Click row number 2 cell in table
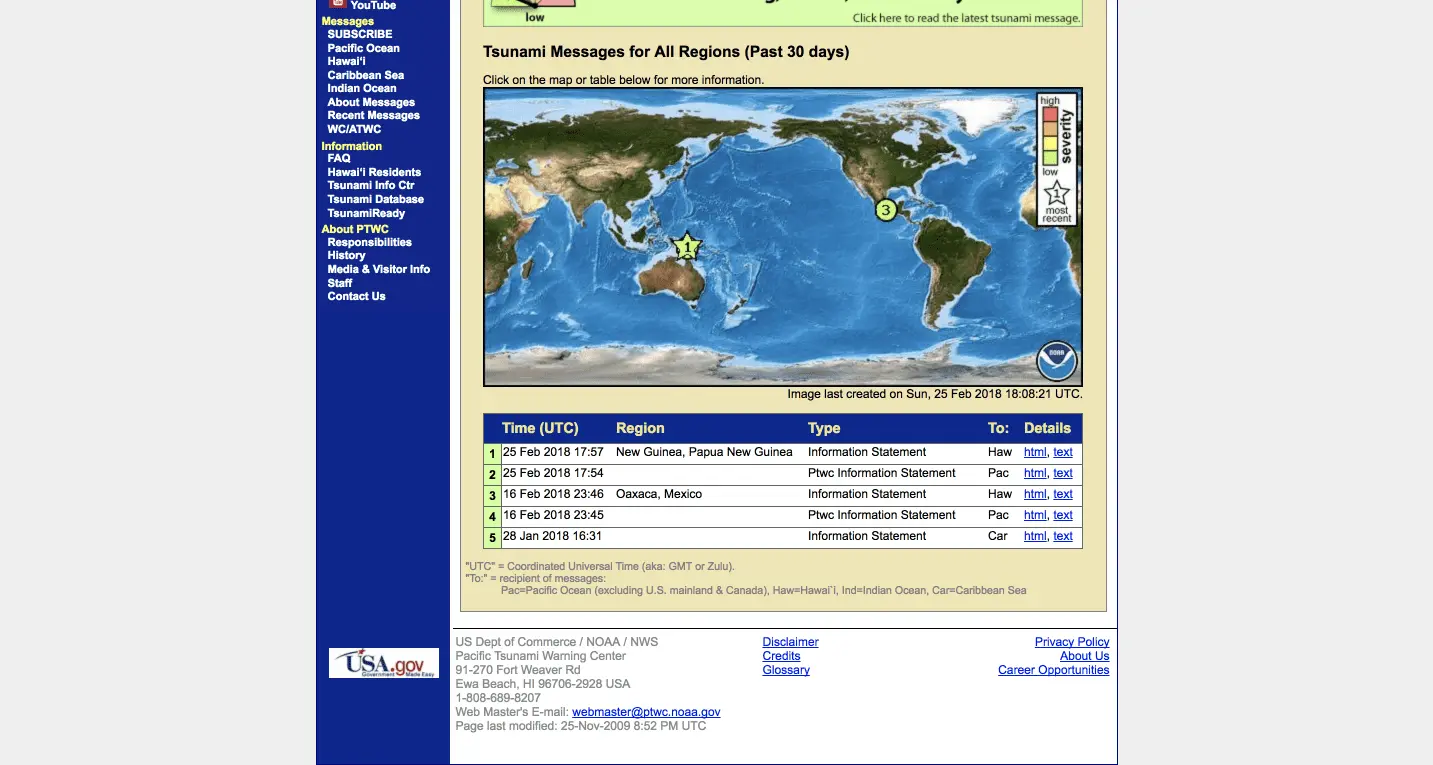Viewport: 1433px width, 765px height. click(x=492, y=474)
